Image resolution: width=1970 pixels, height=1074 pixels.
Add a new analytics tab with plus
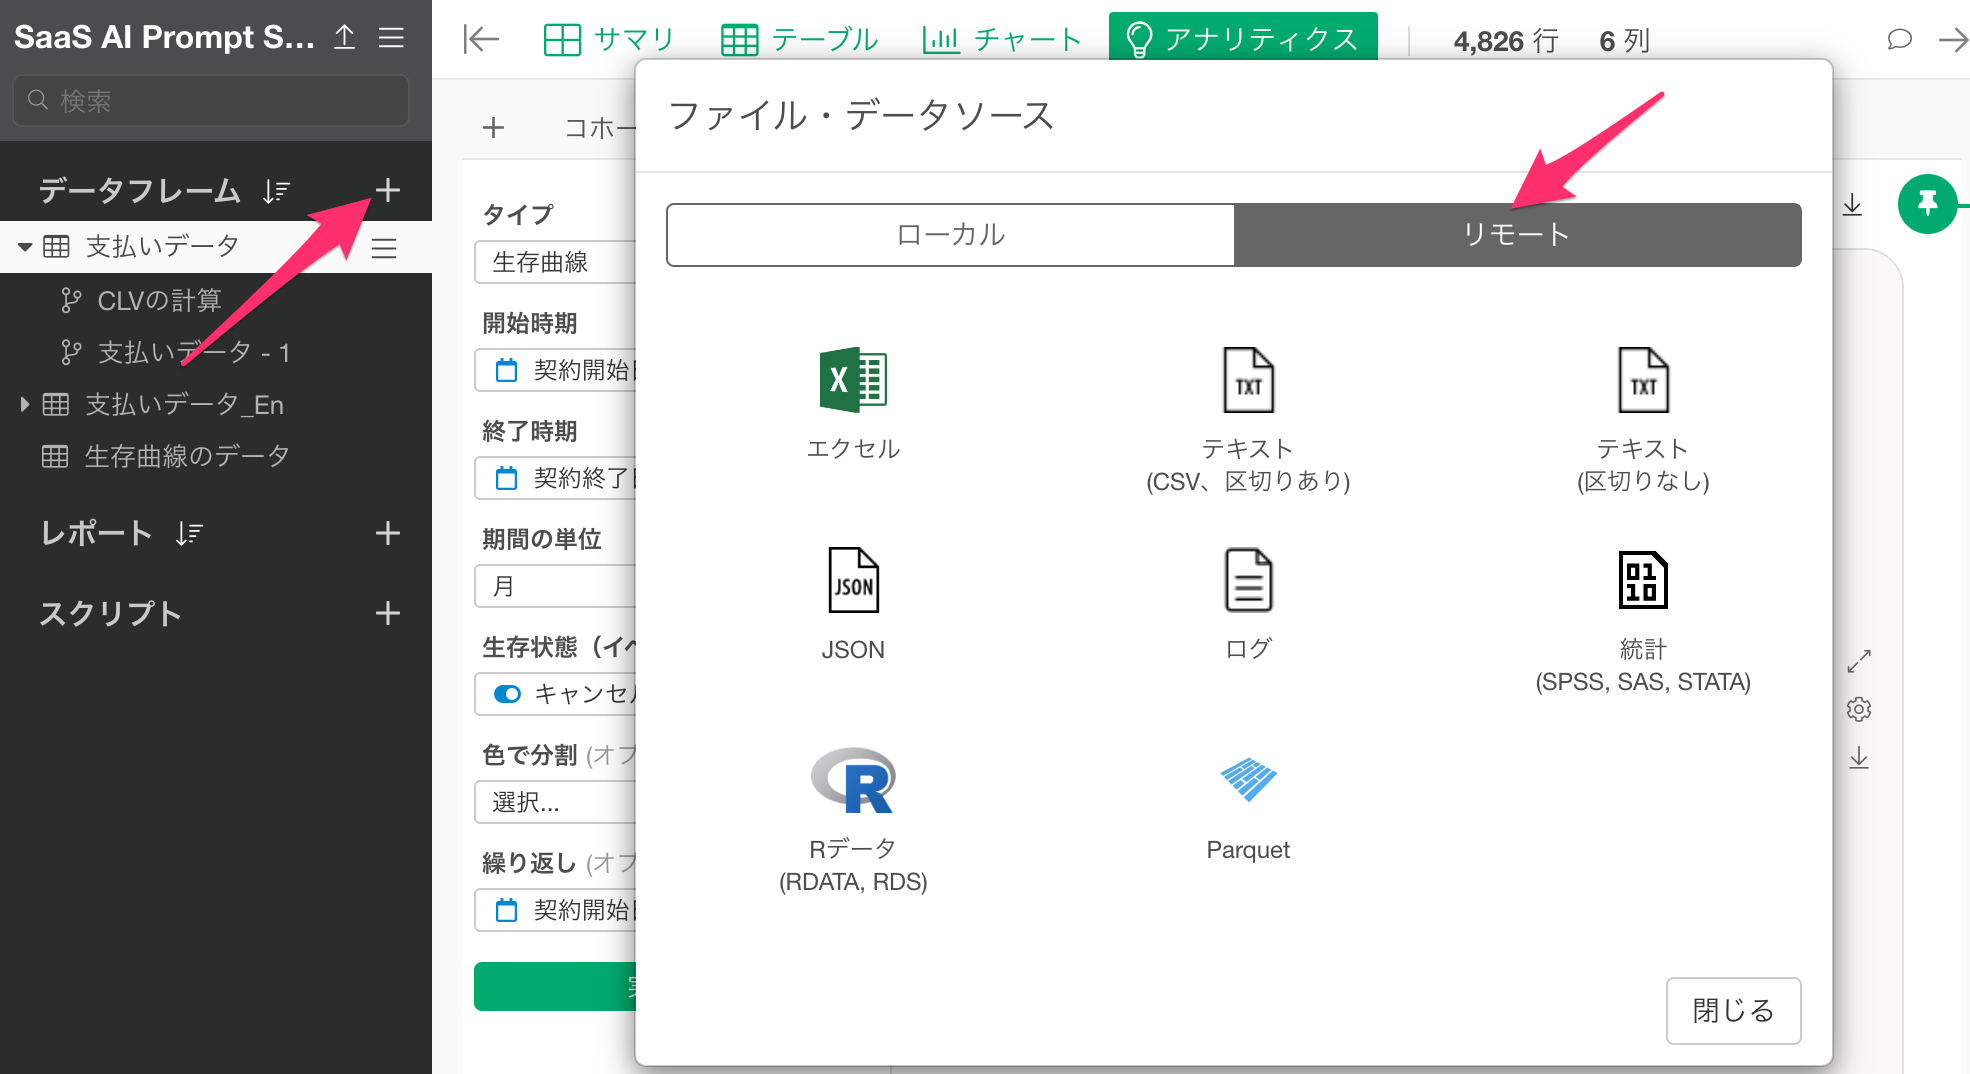point(493,128)
